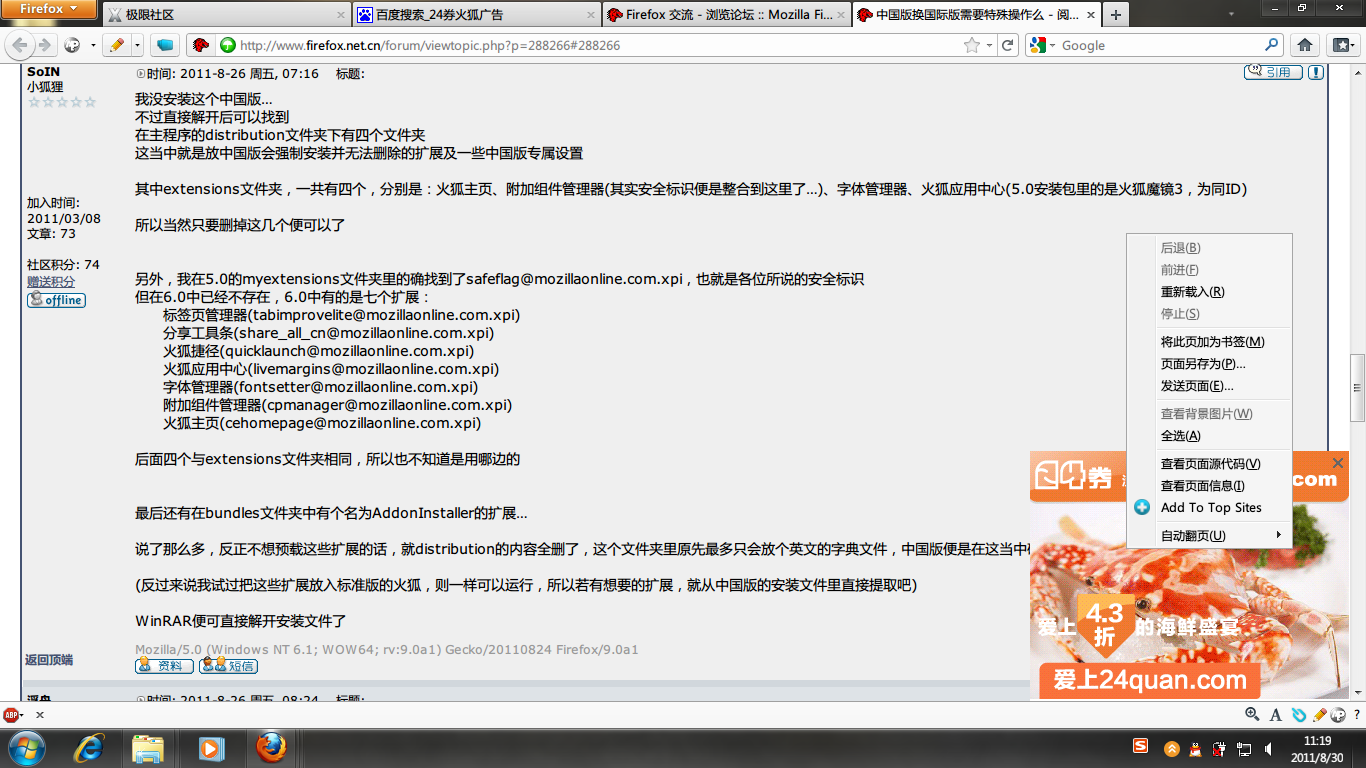
Task: Choose 查看页面源代码 from context menu
Action: coord(1209,464)
